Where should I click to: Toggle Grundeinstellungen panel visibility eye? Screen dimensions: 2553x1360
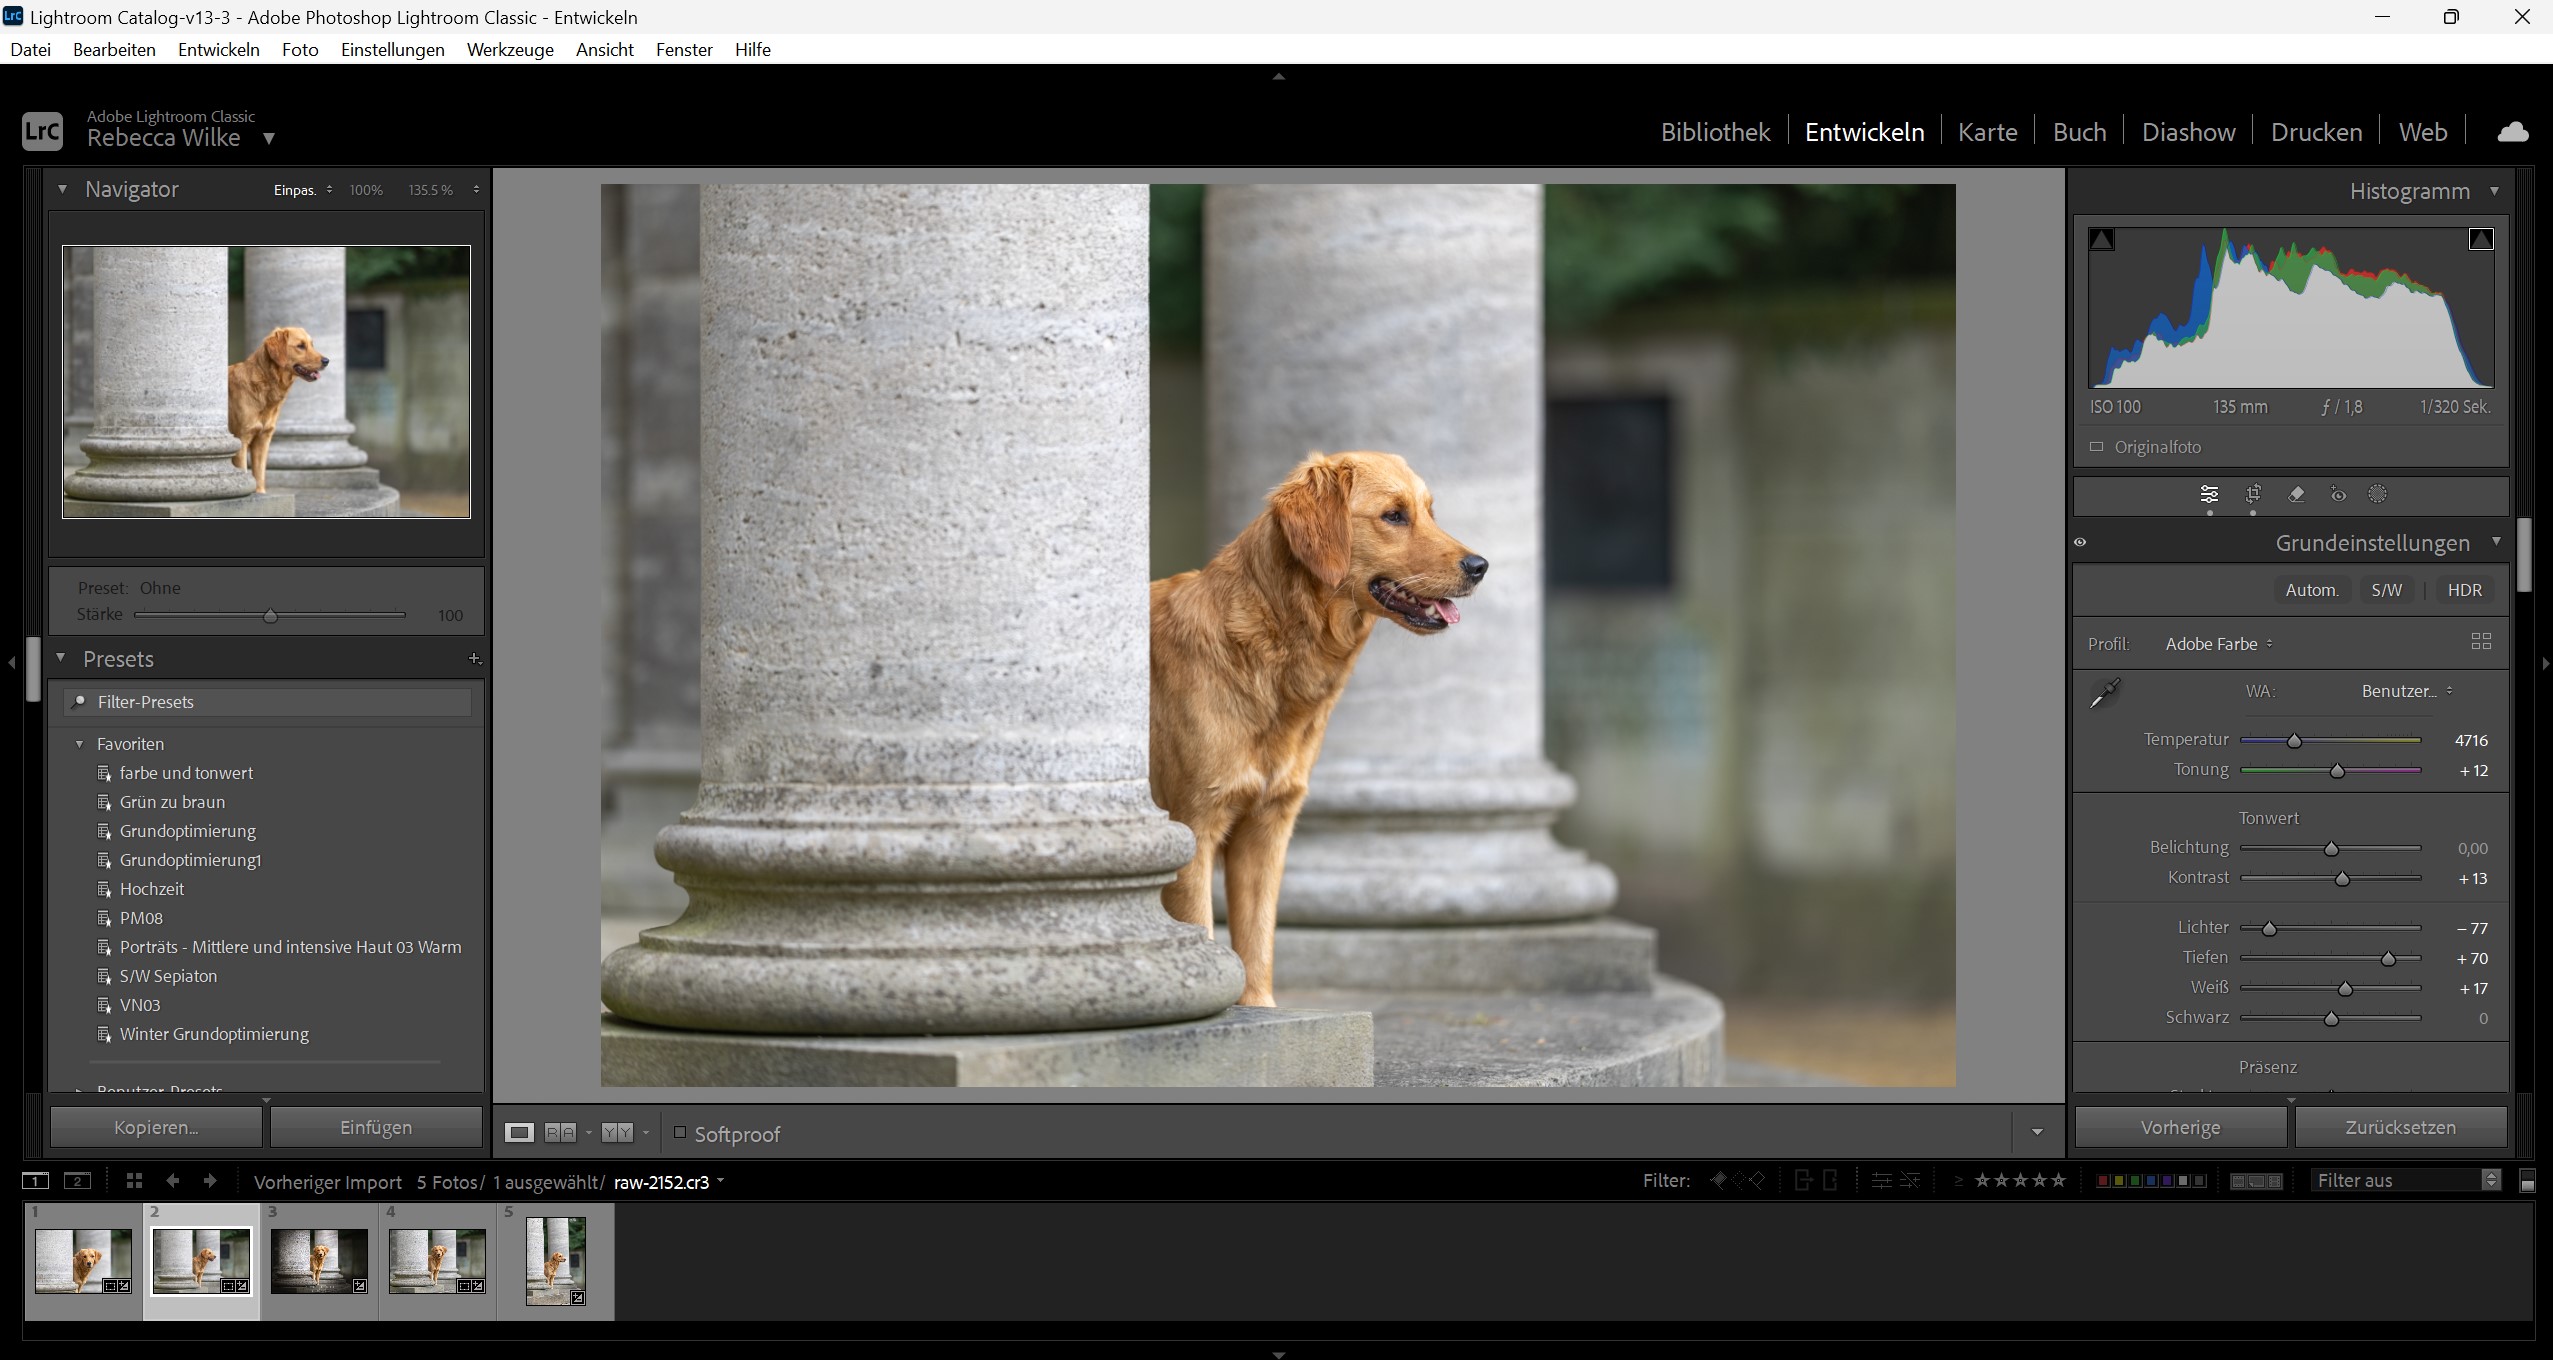tap(2081, 542)
